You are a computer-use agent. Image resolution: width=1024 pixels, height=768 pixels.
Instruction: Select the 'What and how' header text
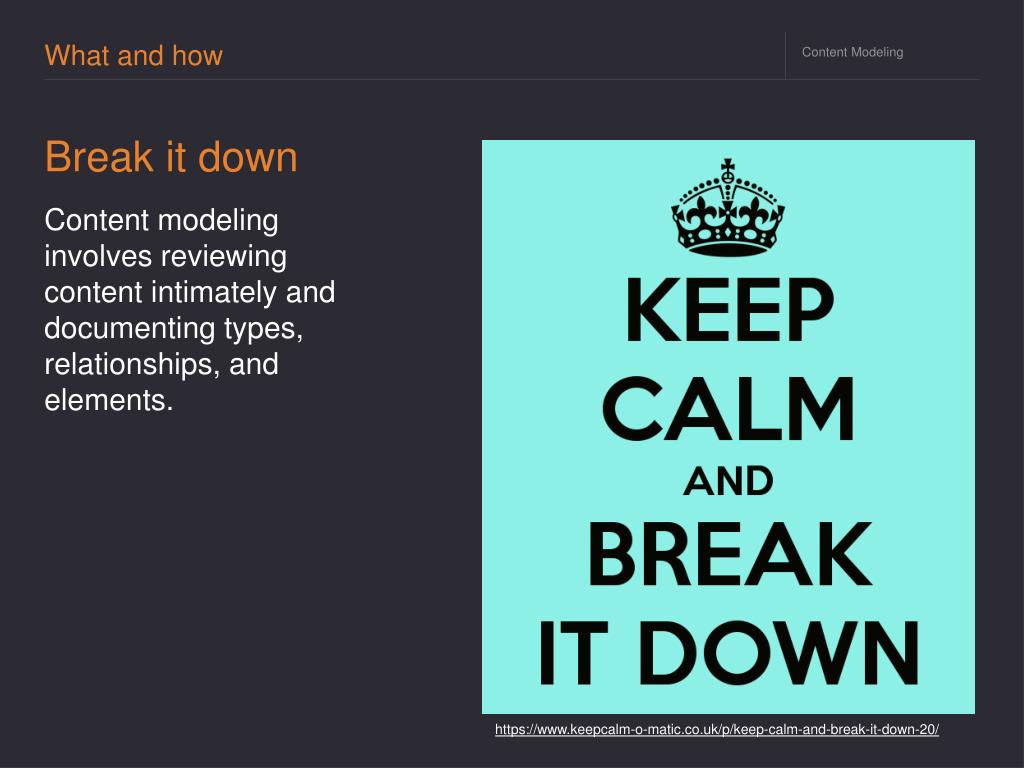pyautogui.click(x=134, y=56)
